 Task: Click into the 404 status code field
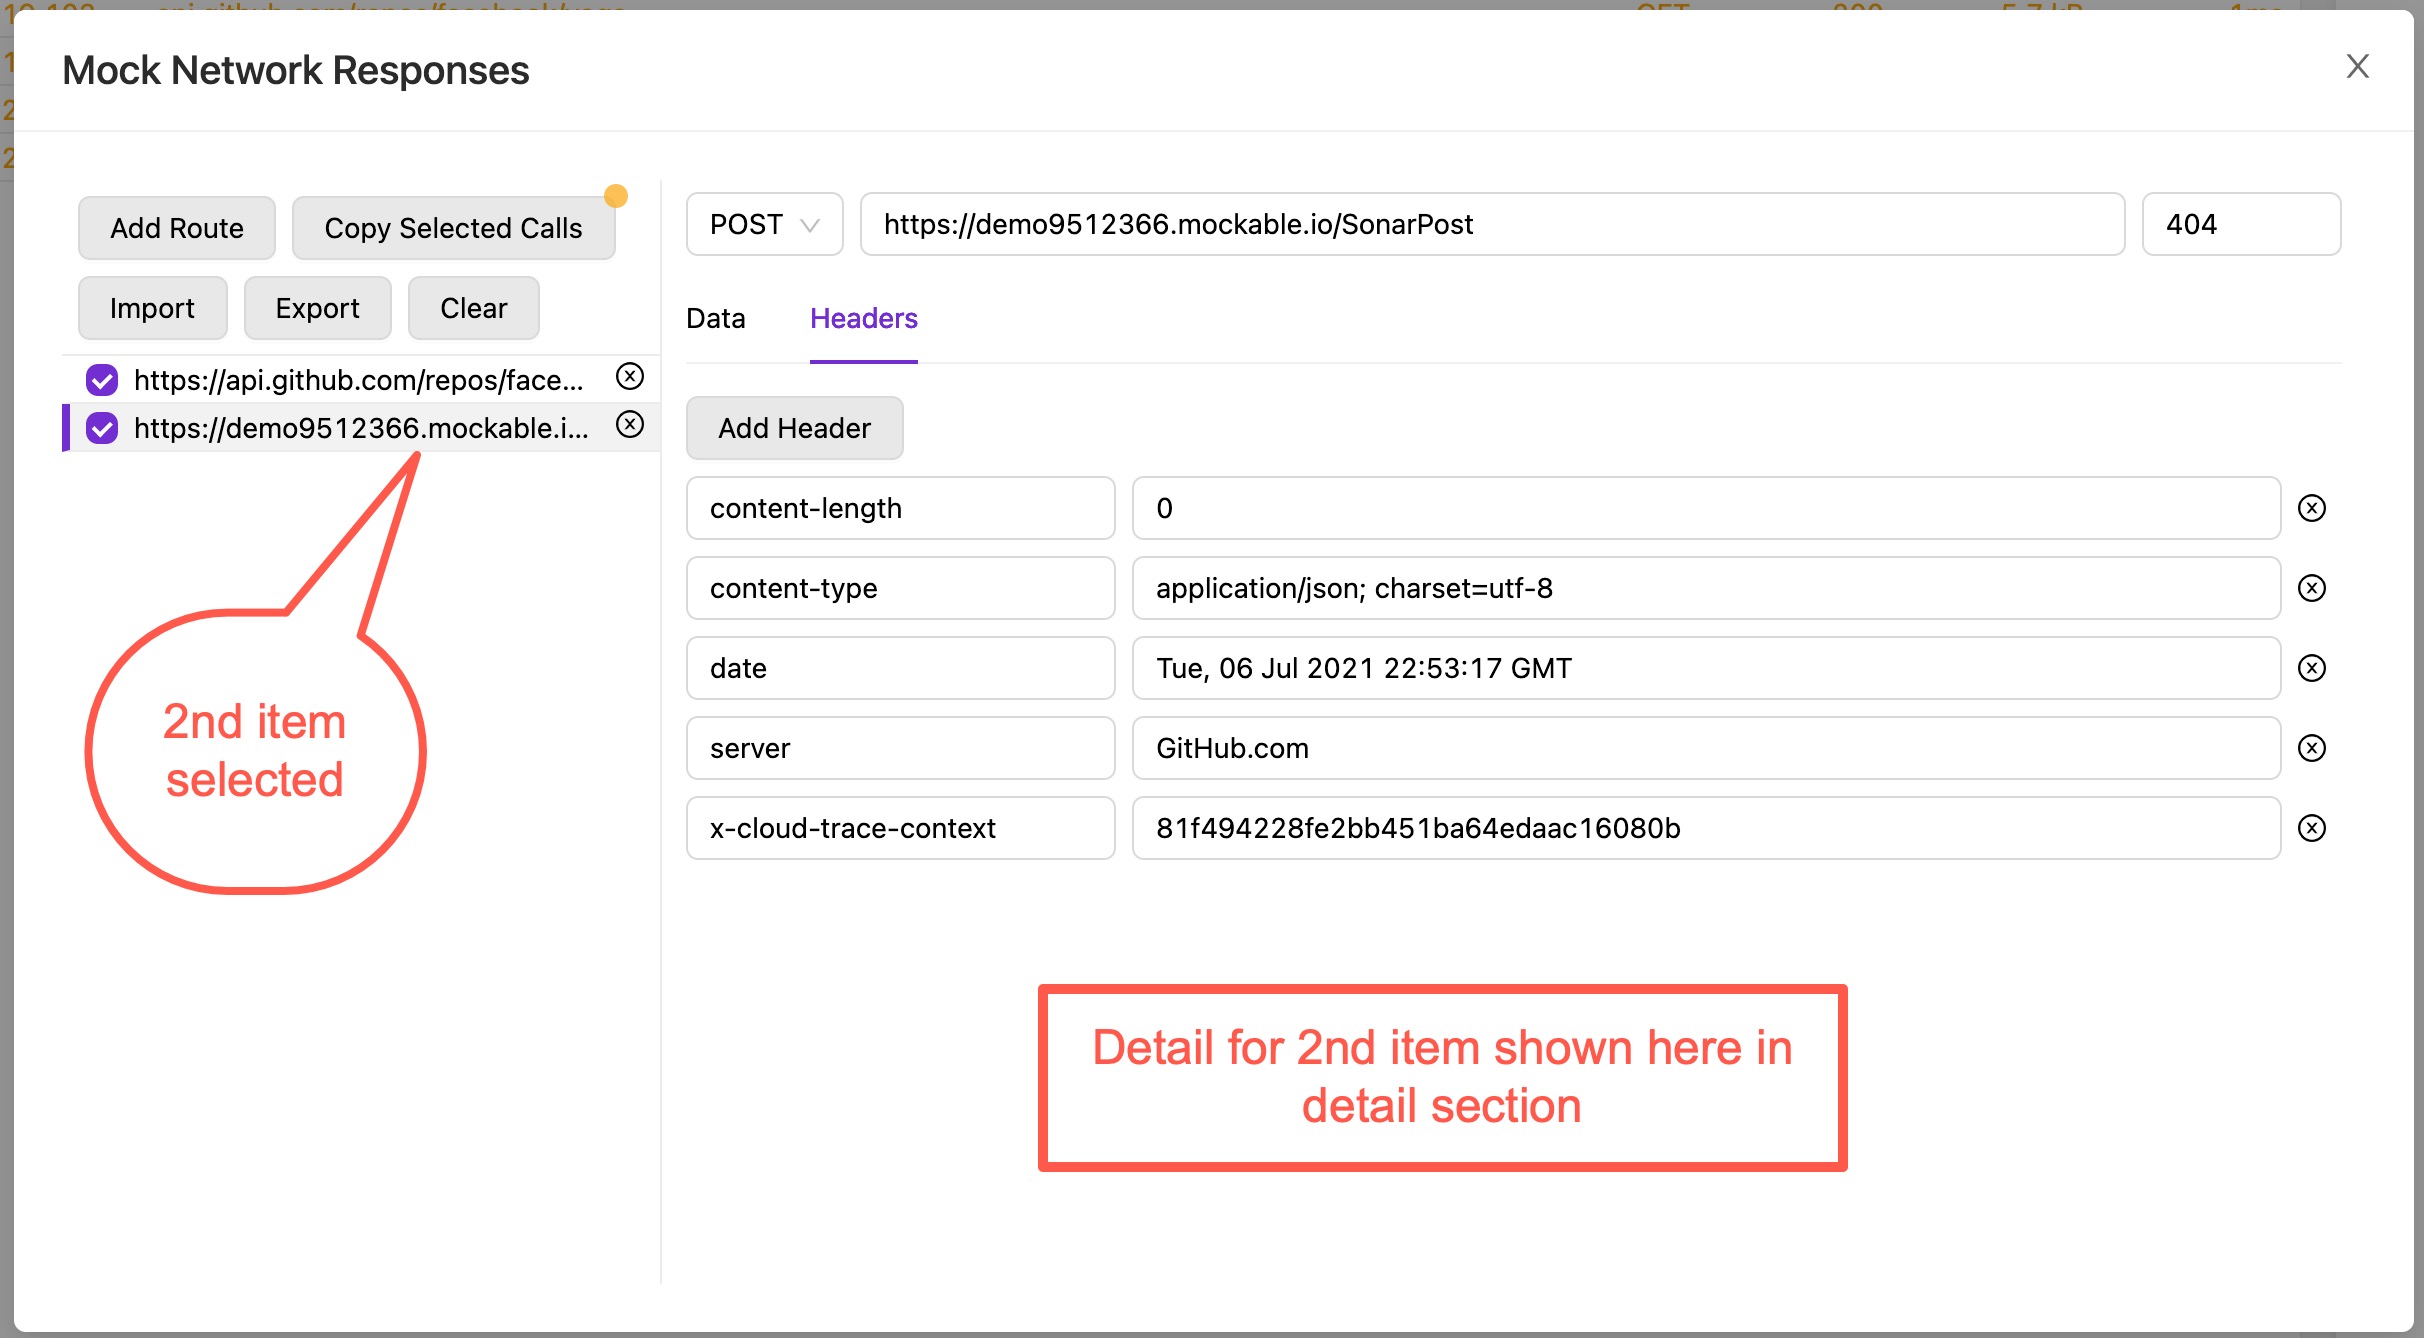[x=2240, y=225]
